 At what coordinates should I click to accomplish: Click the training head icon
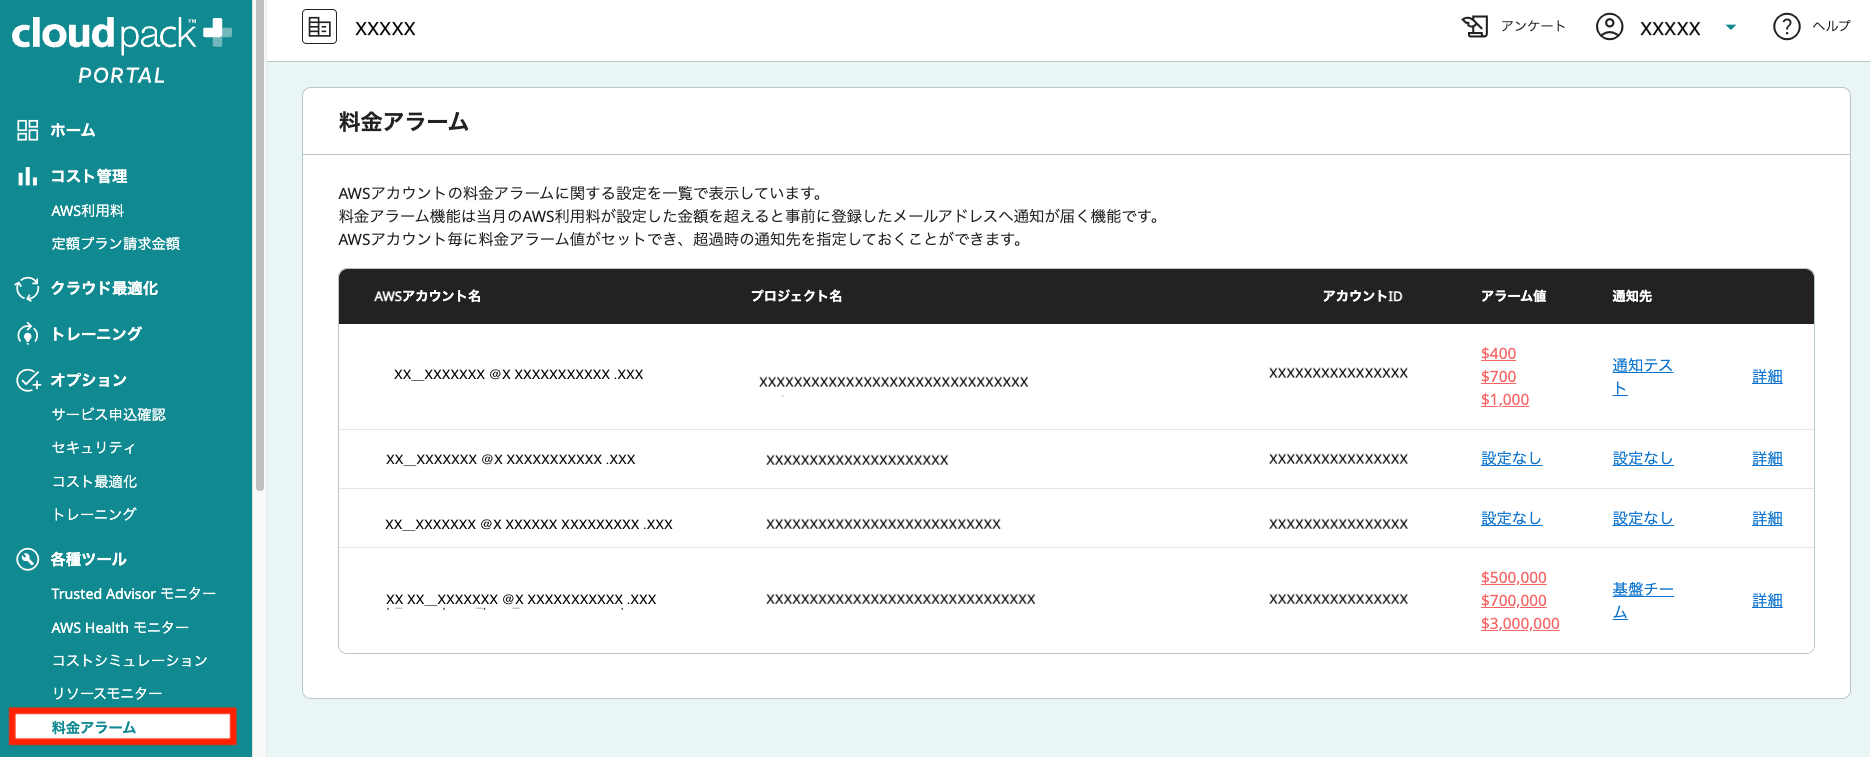pos(27,334)
